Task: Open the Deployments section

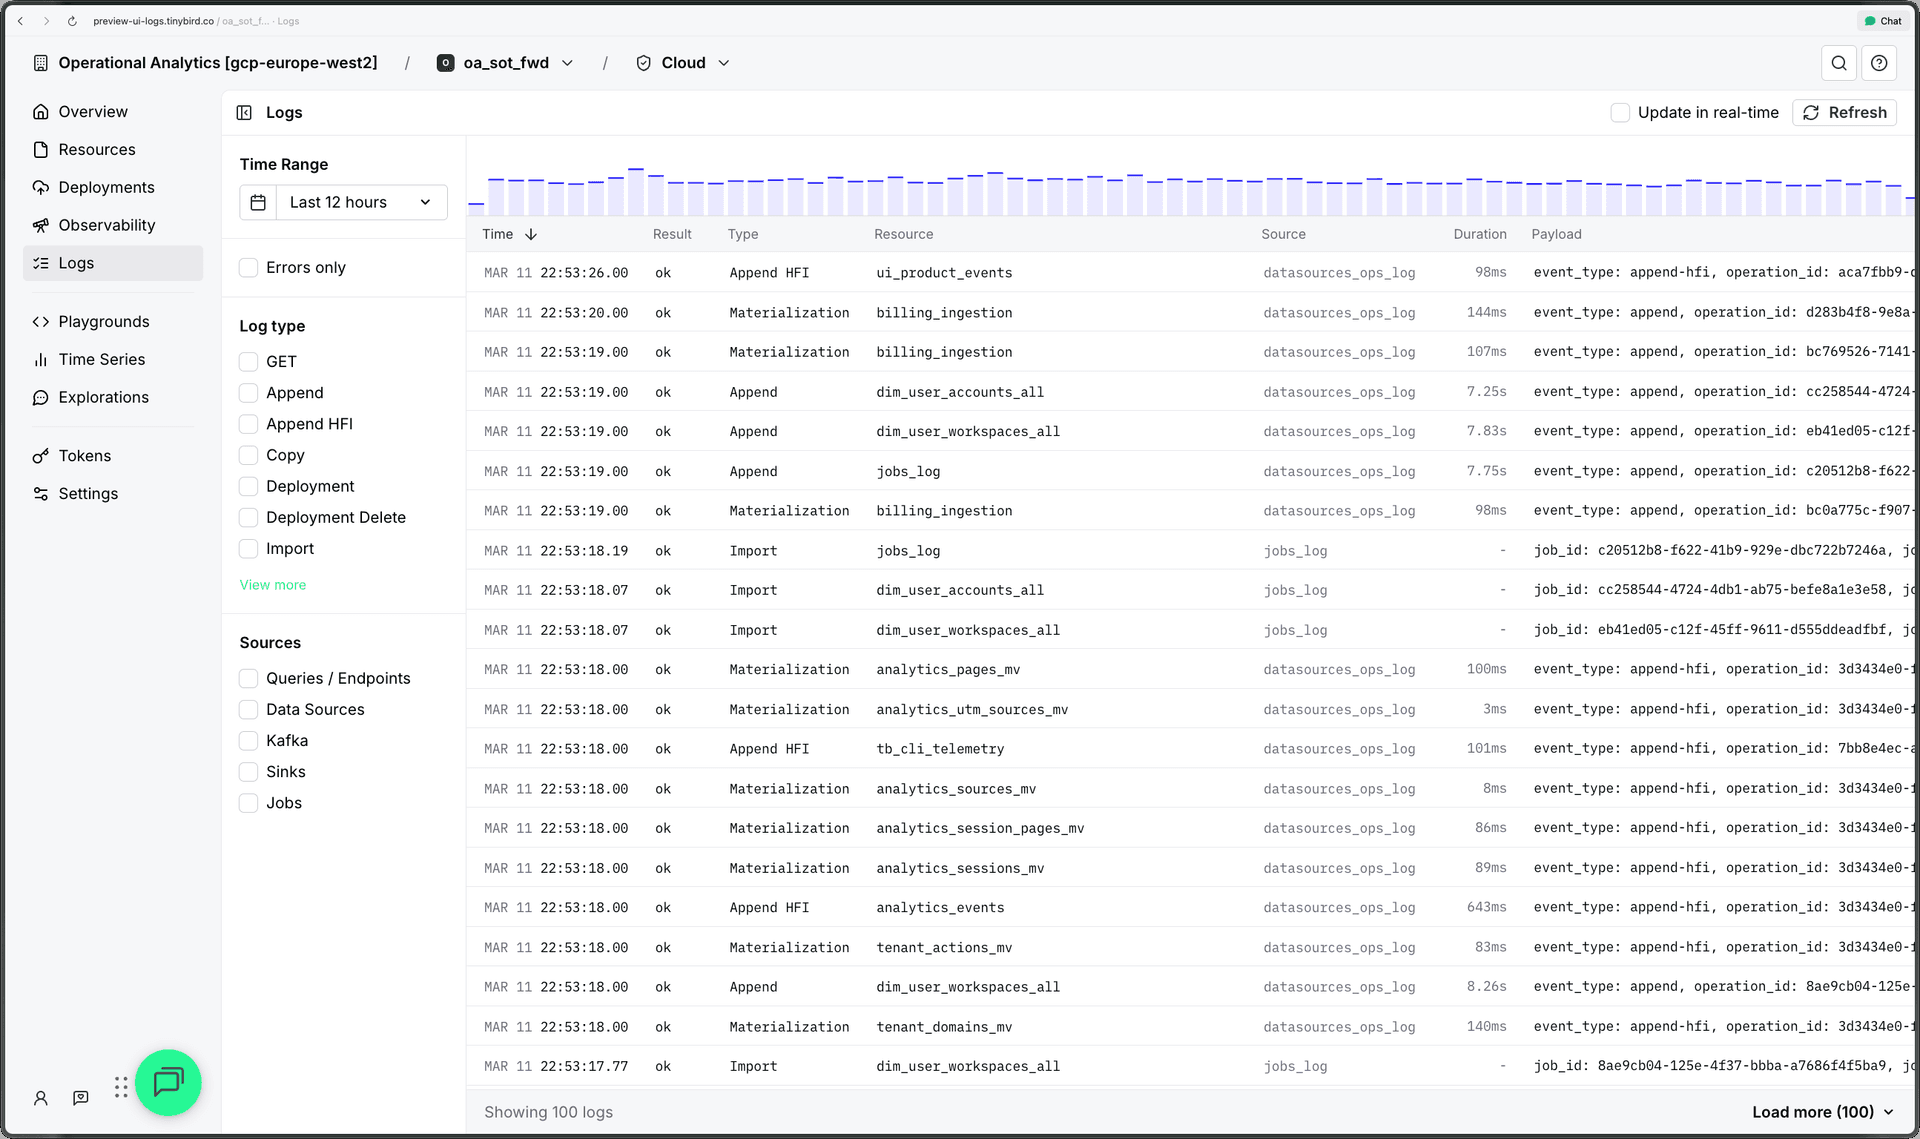Action: (x=105, y=187)
